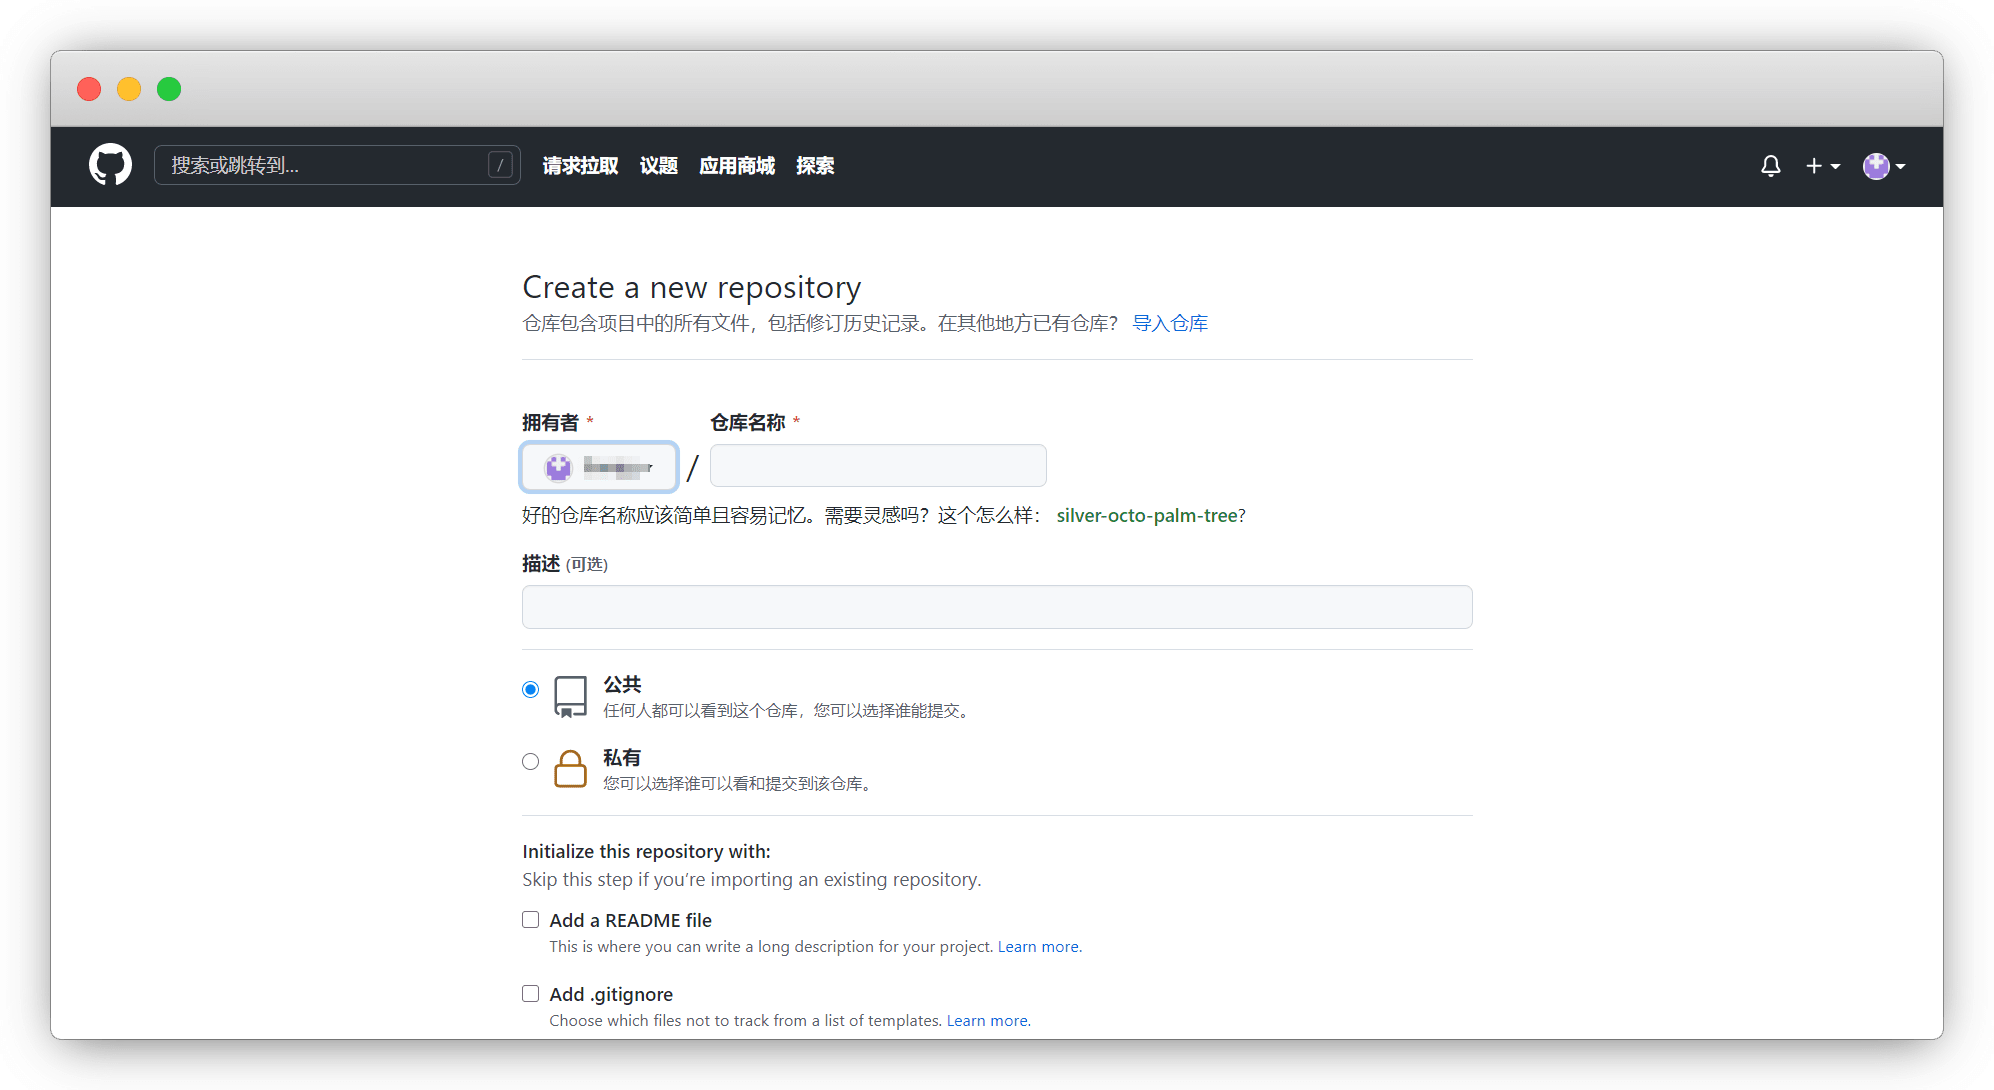Open the notifications bell
The image size is (1994, 1090).
[1770, 166]
